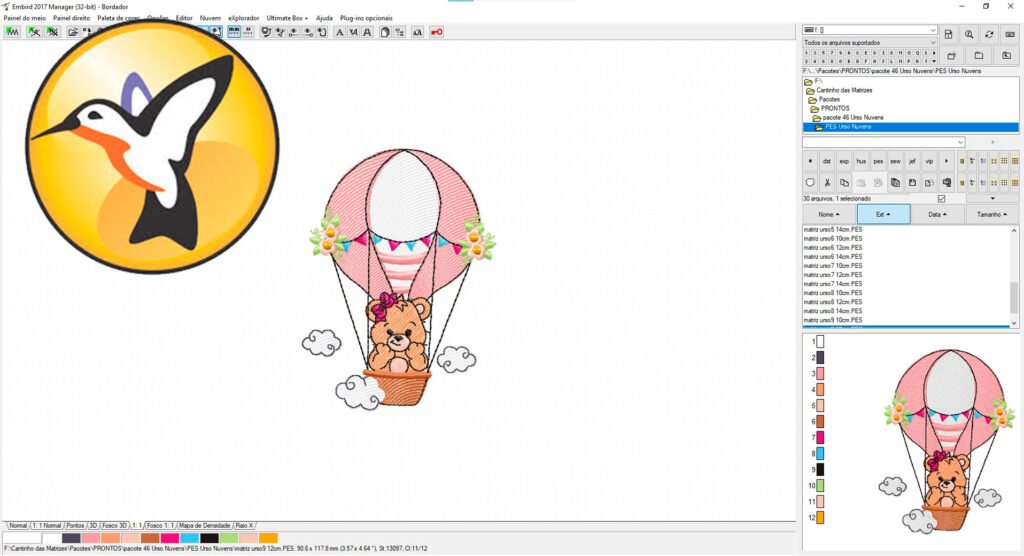The image size is (1024, 556).
Task: Select the green swatch in bottom palette
Action: (229, 538)
